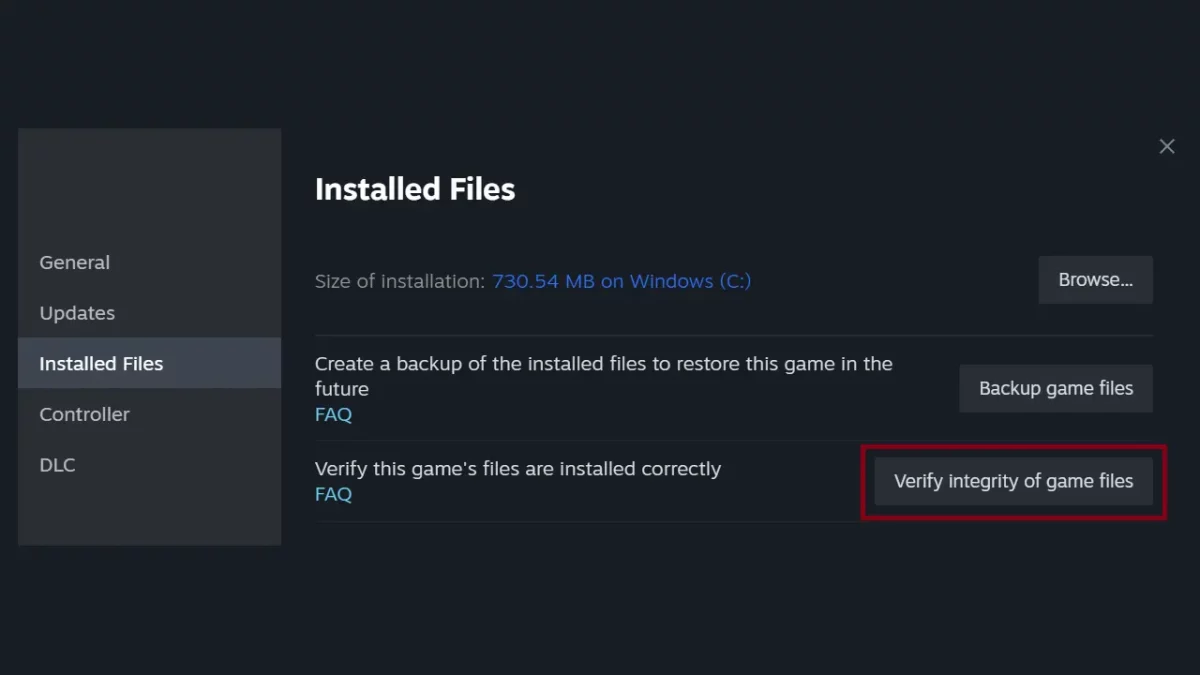This screenshot has width=1200, height=675.
Task: Click the 'Size of installation:' label
Action: (x=400, y=281)
